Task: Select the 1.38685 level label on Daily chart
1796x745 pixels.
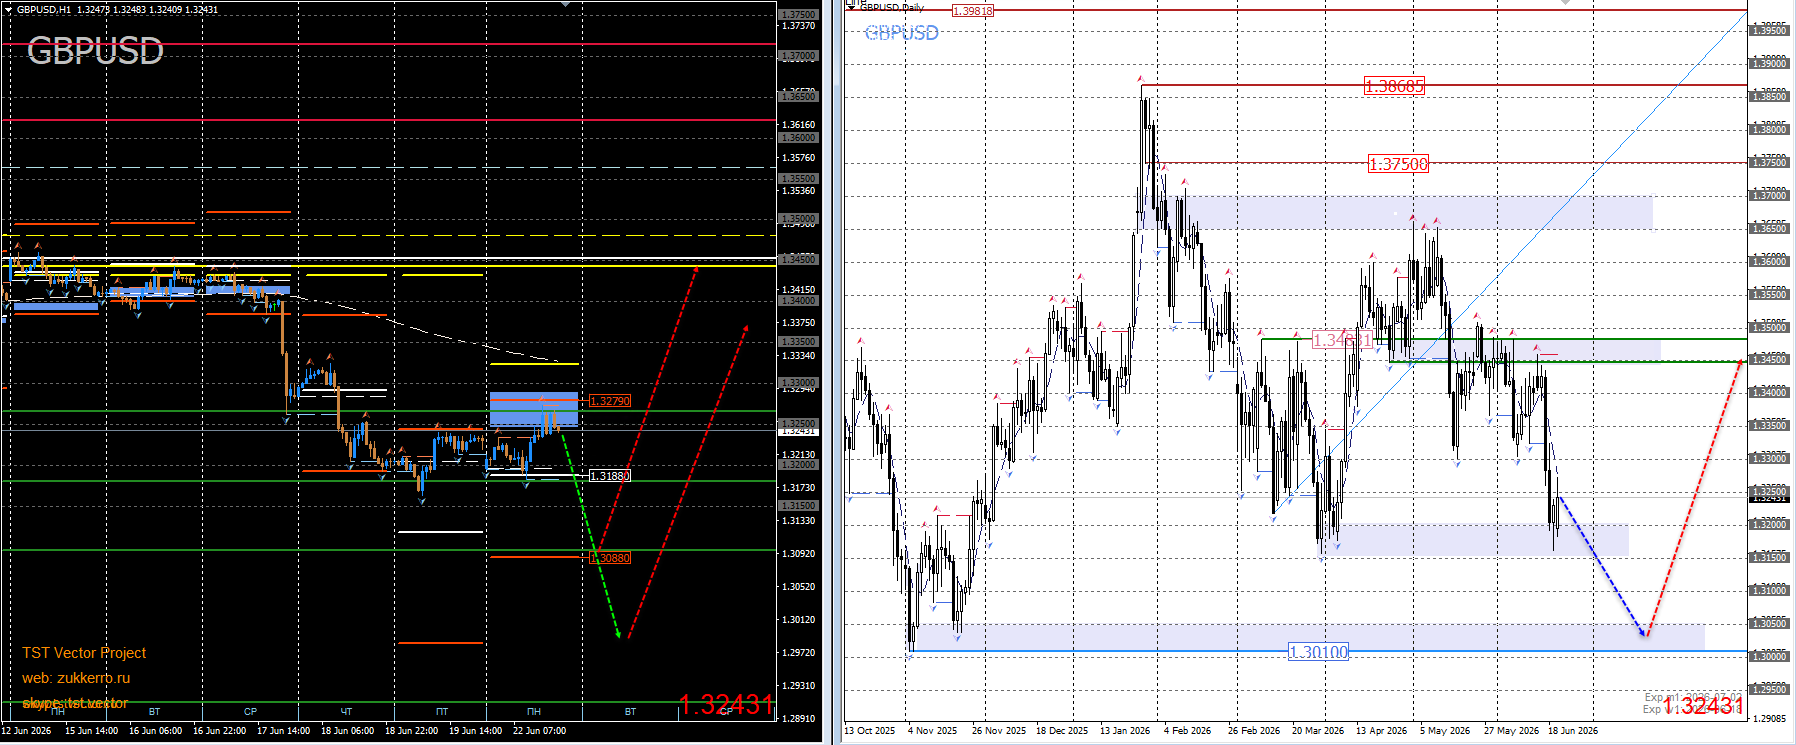Action: (1394, 86)
